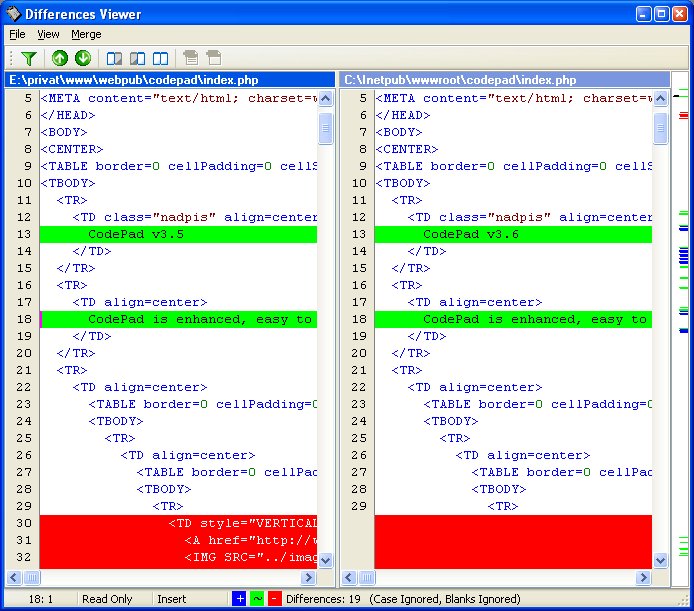Click the second pane layout icon
The image size is (694, 611).
137,59
